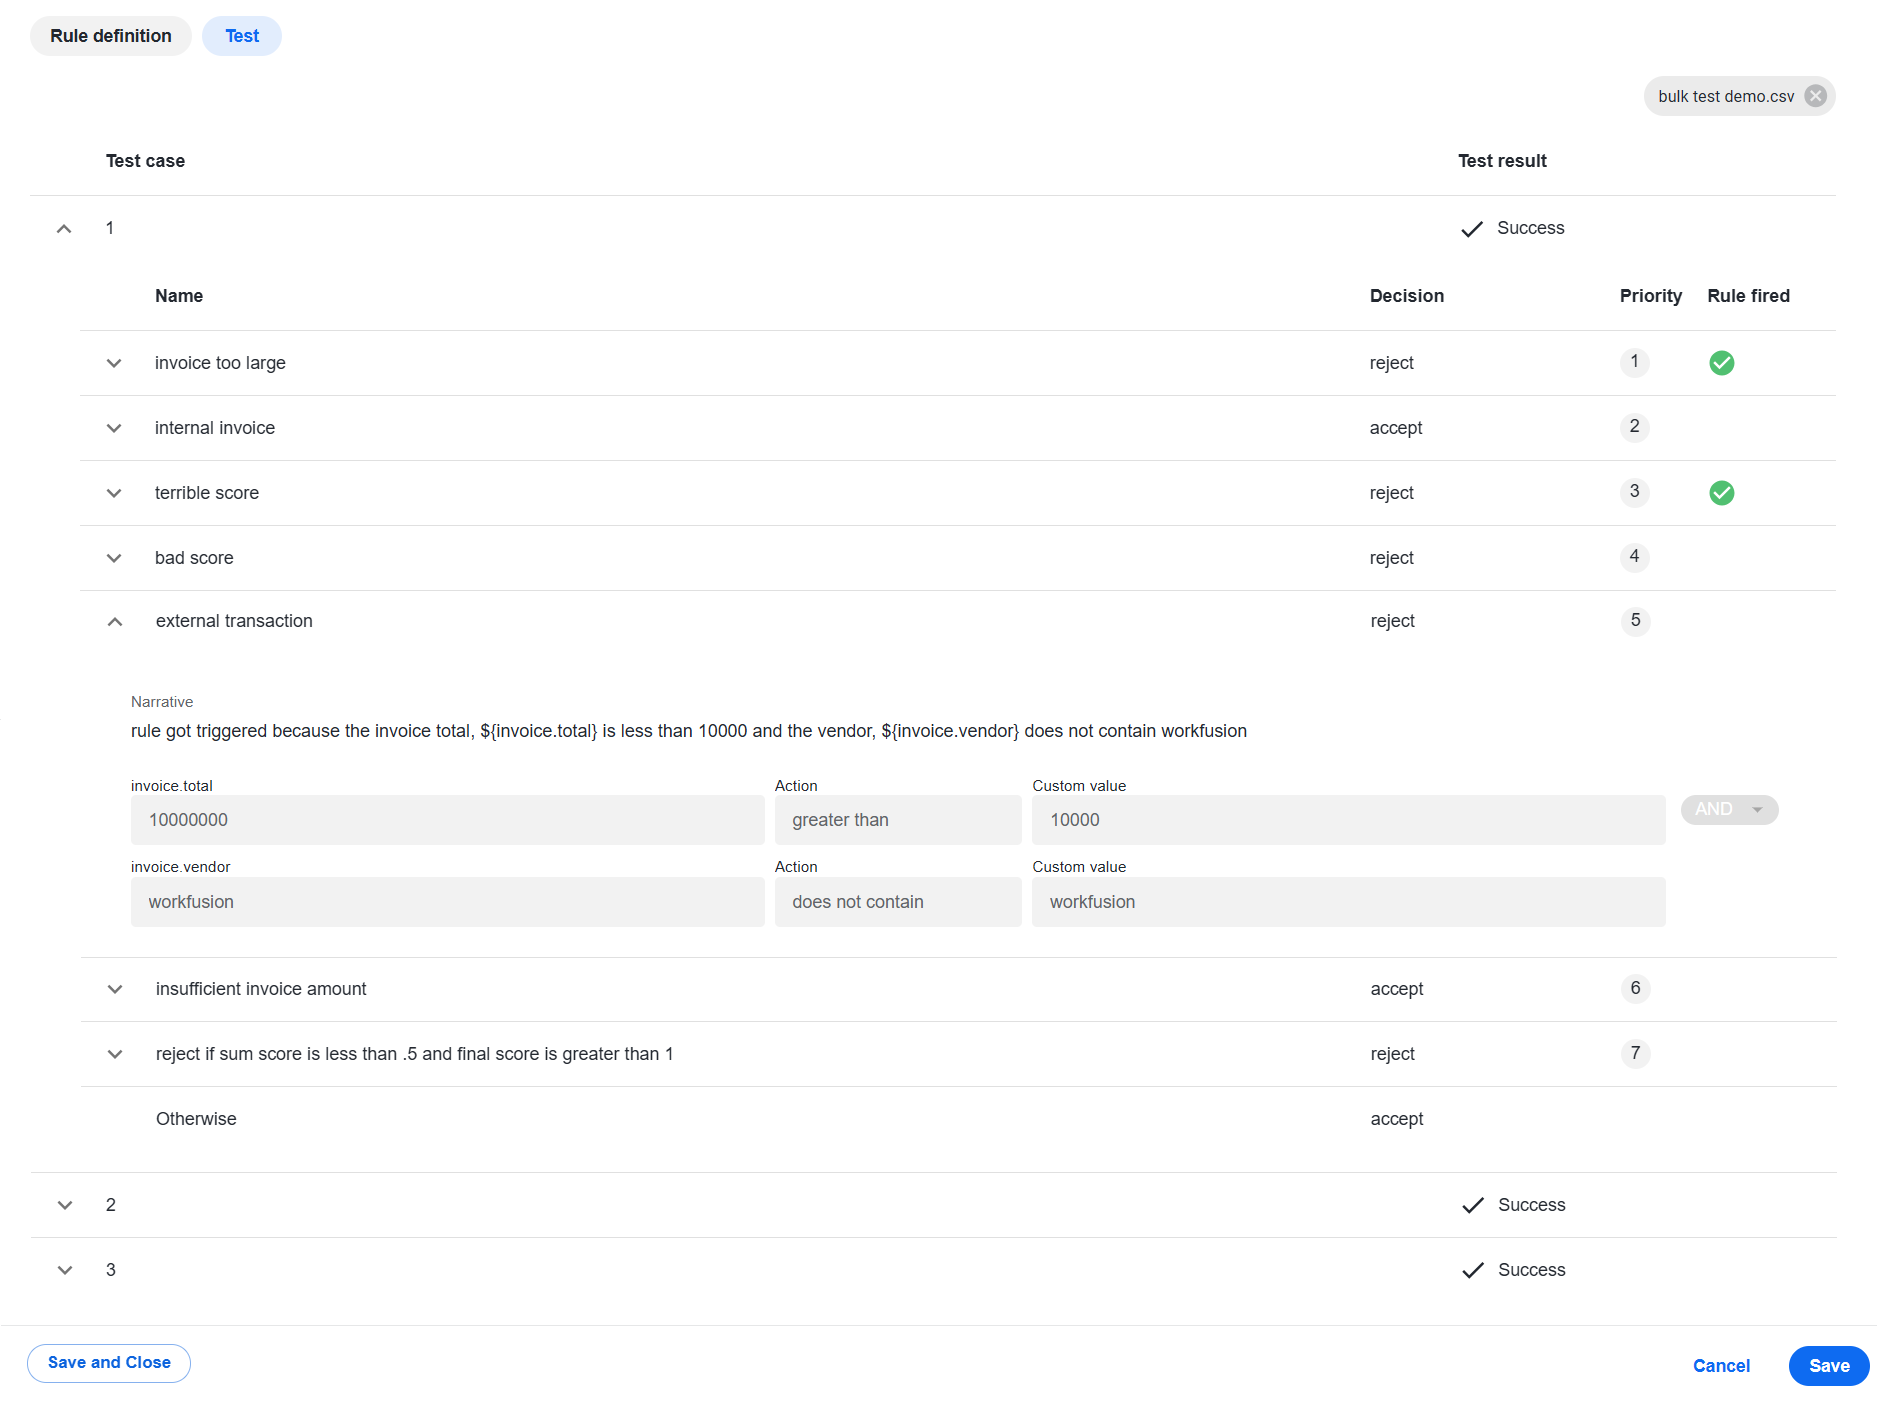This screenshot has width=1877, height=1405.
Task: Click the does not contain action field
Action: click(x=898, y=902)
